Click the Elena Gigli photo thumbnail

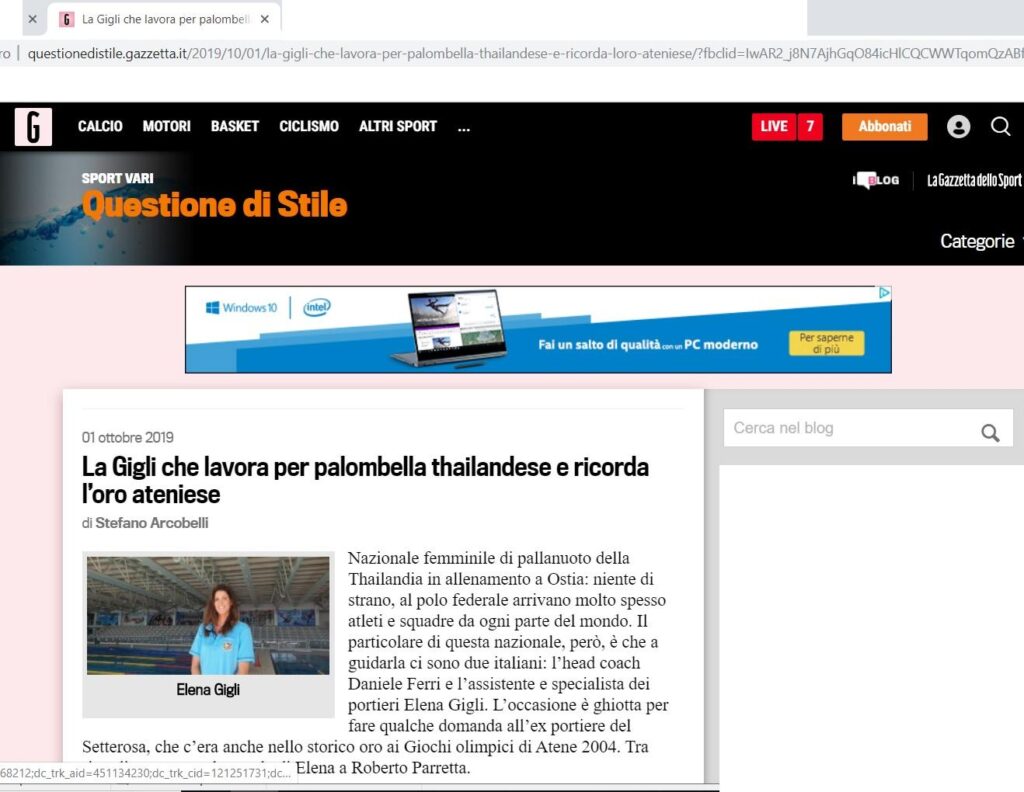(208, 615)
